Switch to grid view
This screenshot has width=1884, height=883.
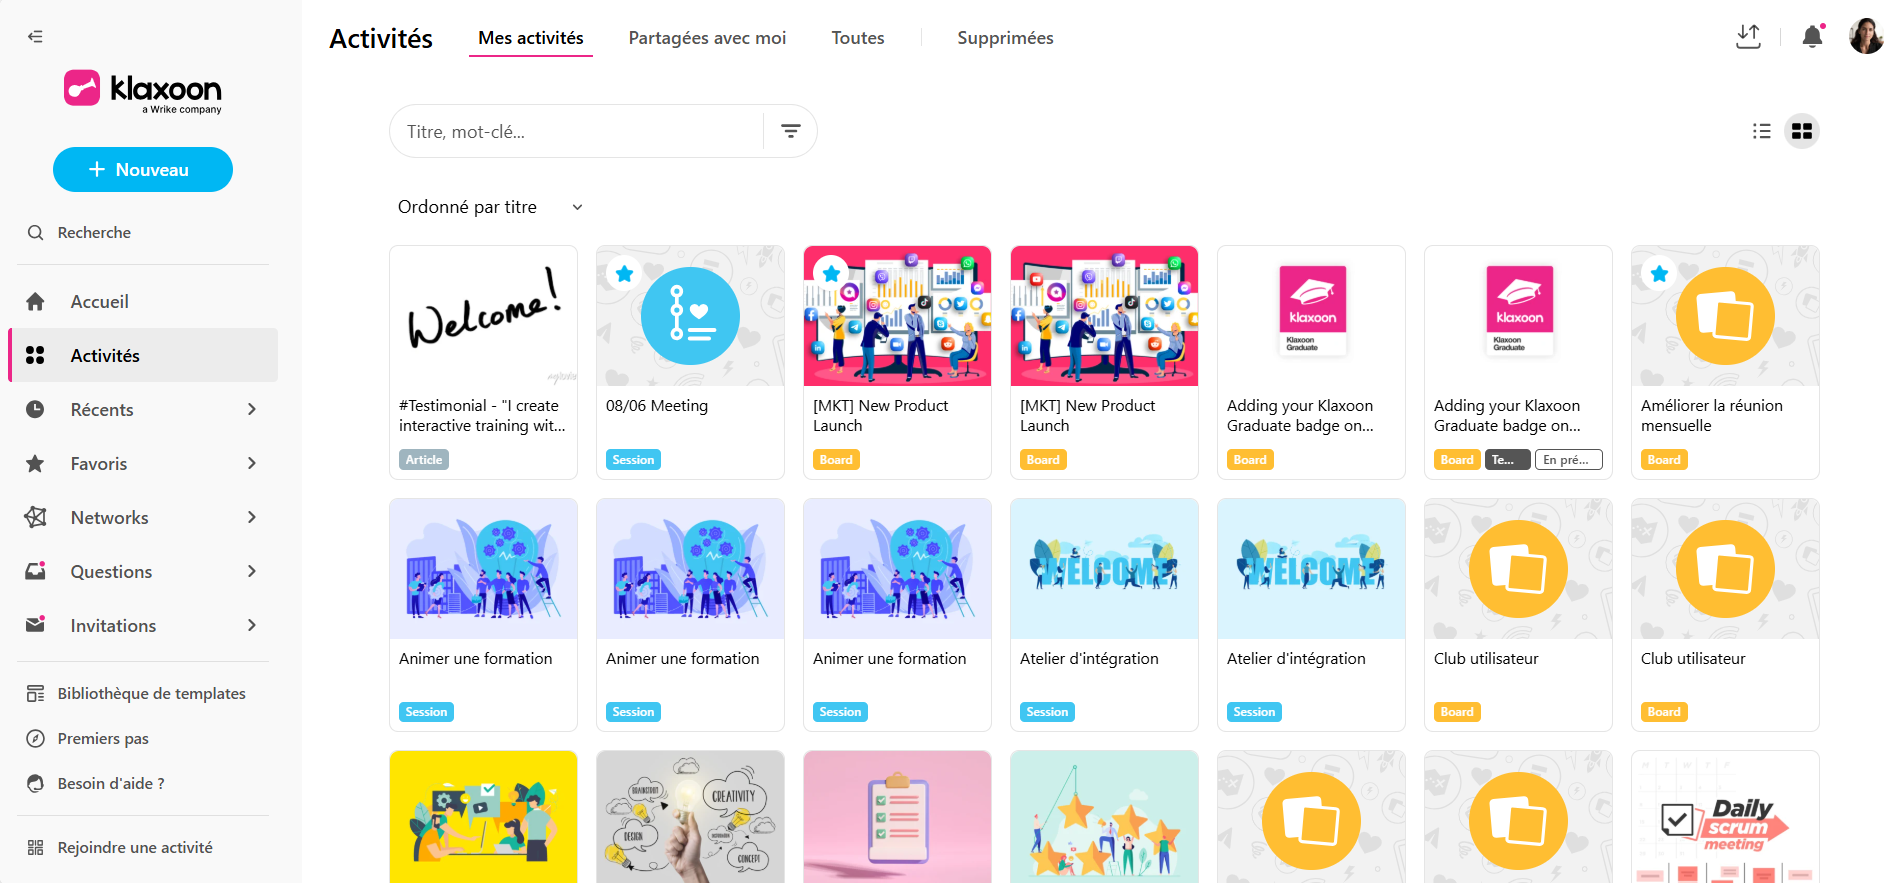click(x=1802, y=131)
